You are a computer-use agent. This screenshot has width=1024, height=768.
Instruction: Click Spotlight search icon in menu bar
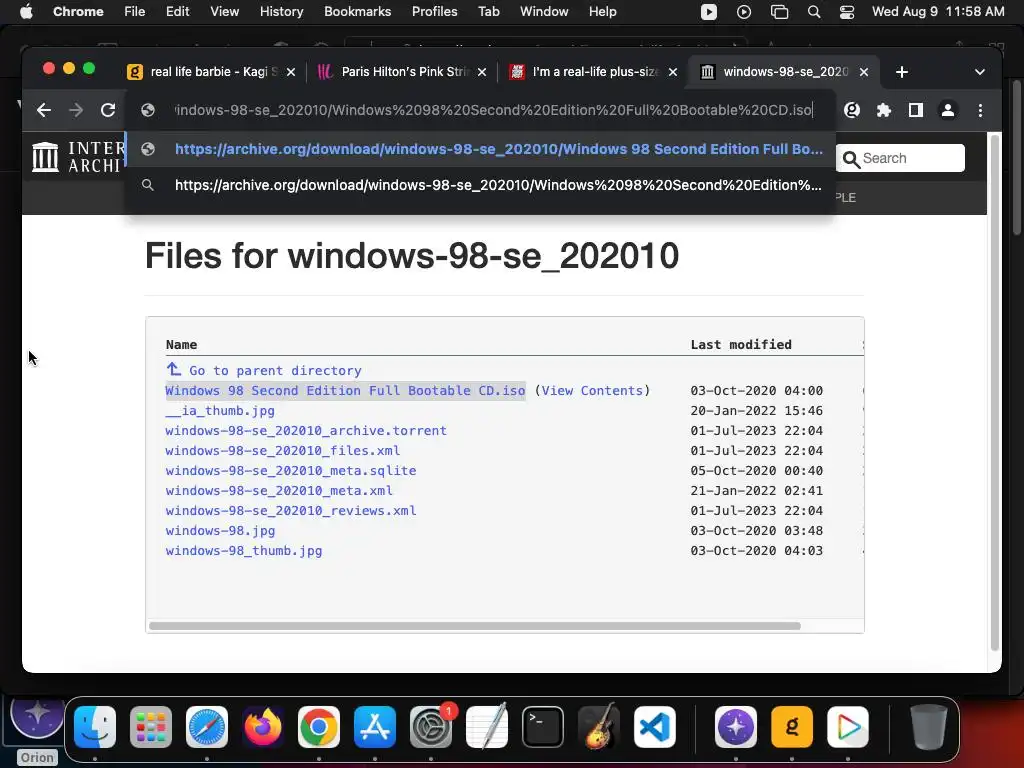pyautogui.click(x=814, y=12)
